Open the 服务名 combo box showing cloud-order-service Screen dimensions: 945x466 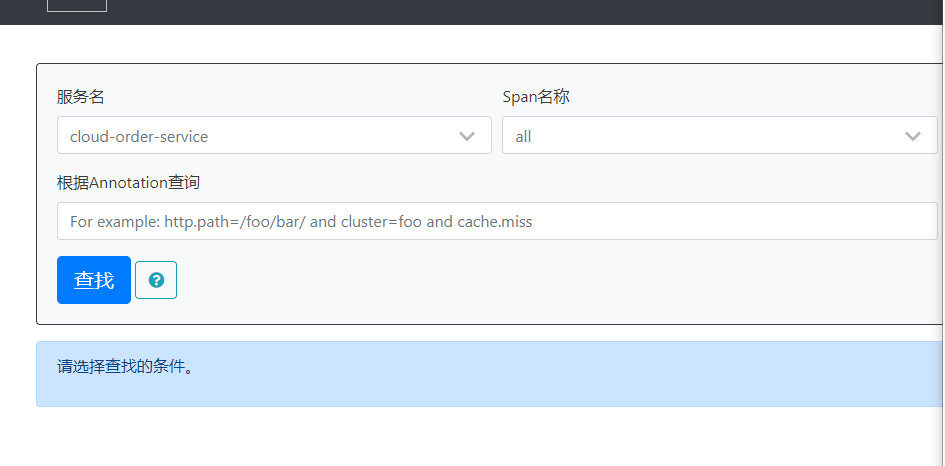tap(273, 136)
